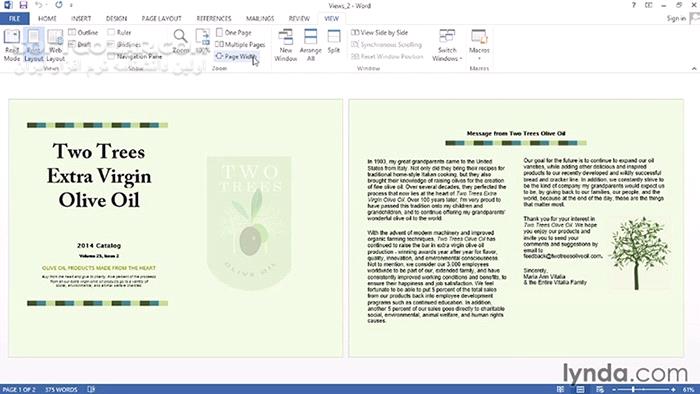The width and height of the screenshot is (700, 394).
Task: Switch to Read Mode view
Action: 12,45
